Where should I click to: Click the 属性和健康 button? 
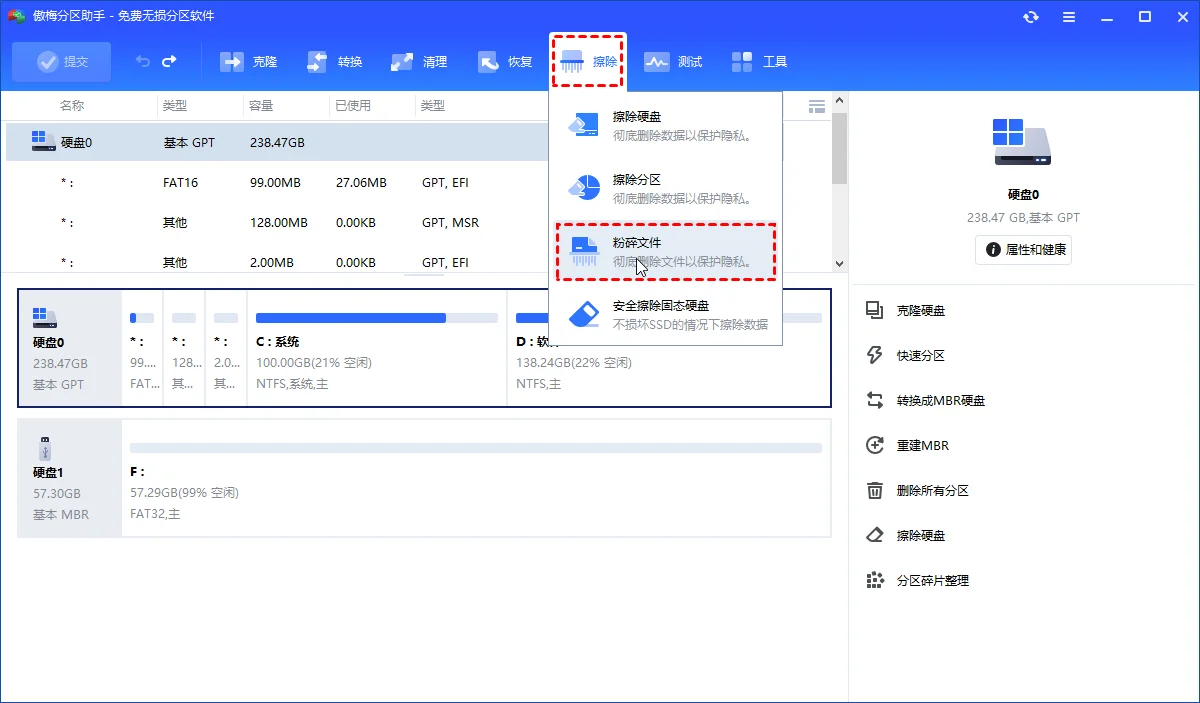click(x=1023, y=250)
